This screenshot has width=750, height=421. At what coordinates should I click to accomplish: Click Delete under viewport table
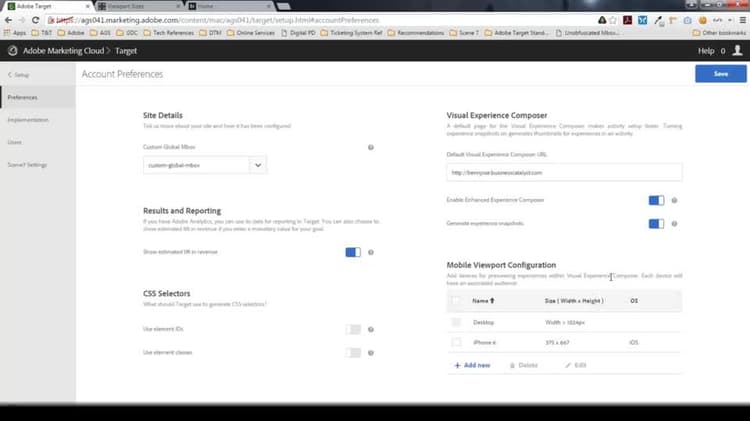pyautogui.click(x=524, y=365)
